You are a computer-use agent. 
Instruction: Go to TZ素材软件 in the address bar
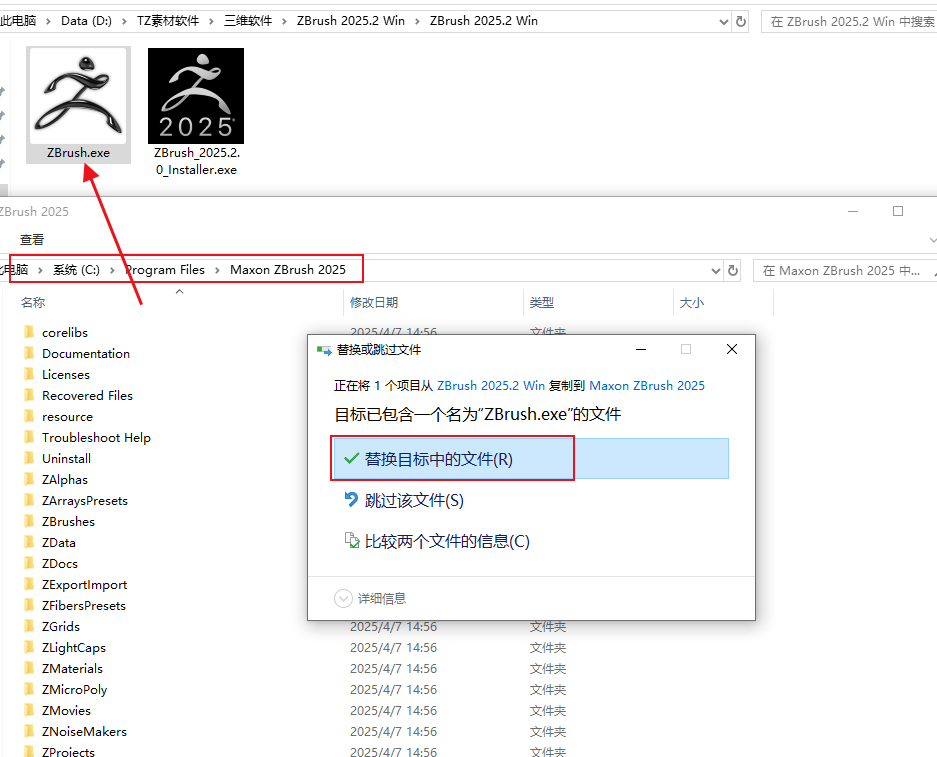[168, 21]
